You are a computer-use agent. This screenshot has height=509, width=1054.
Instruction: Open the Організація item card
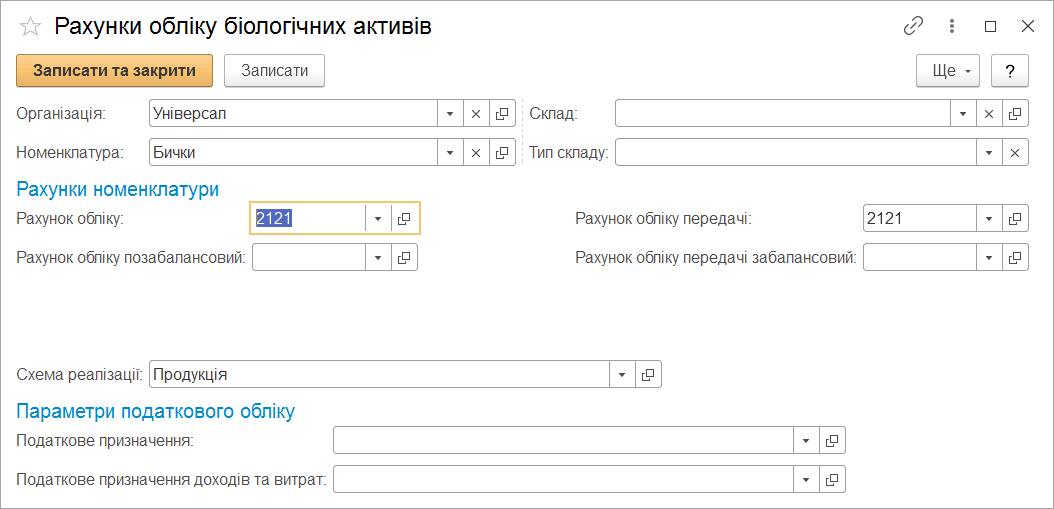[x=501, y=114]
